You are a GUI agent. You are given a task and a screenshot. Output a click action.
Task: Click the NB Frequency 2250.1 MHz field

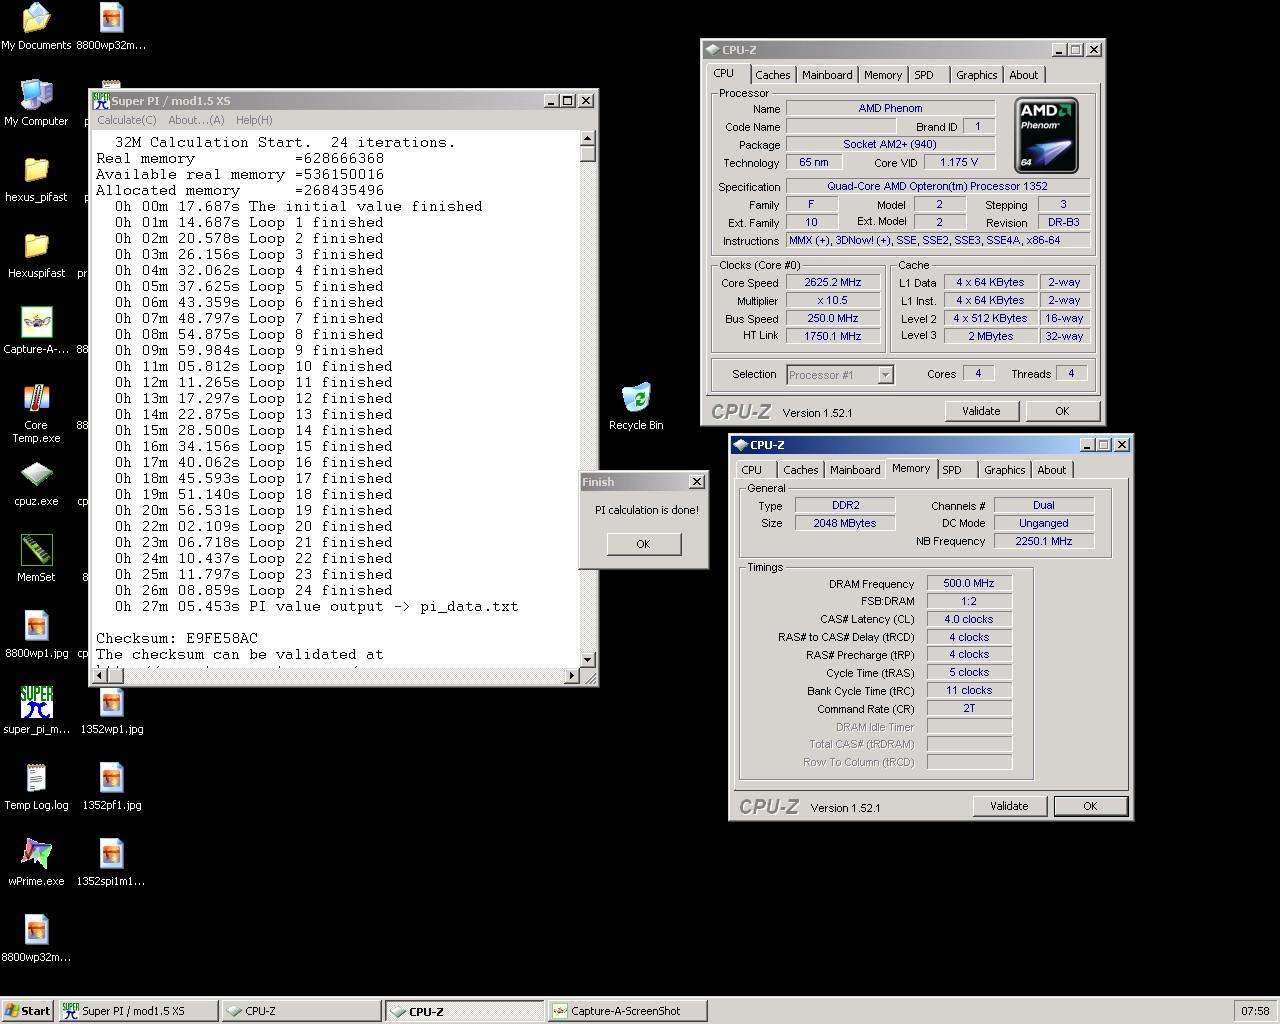(x=1044, y=541)
